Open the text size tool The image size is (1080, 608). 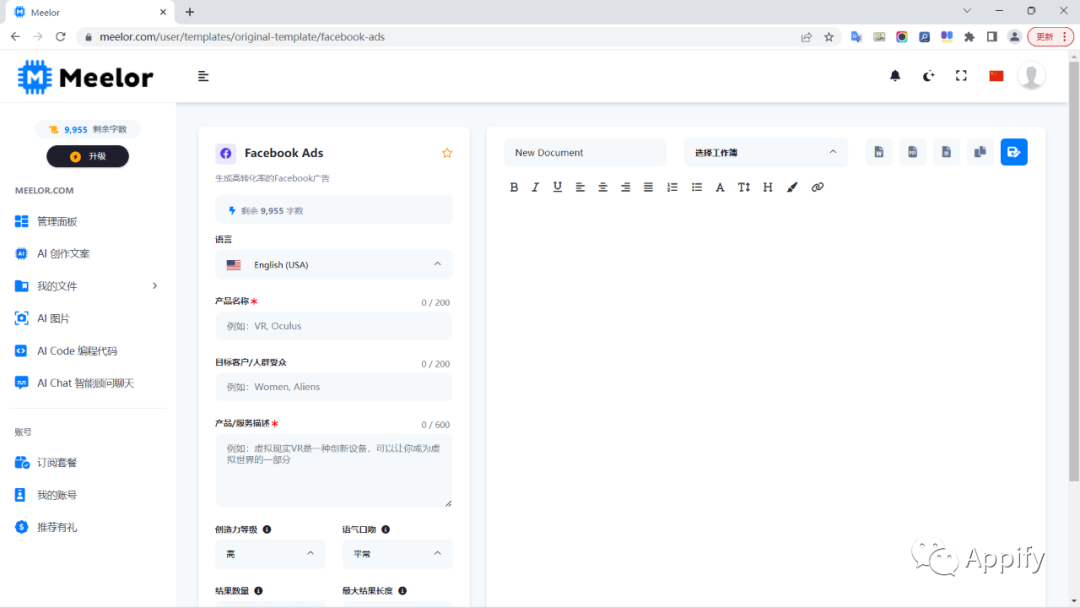coord(744,187)
